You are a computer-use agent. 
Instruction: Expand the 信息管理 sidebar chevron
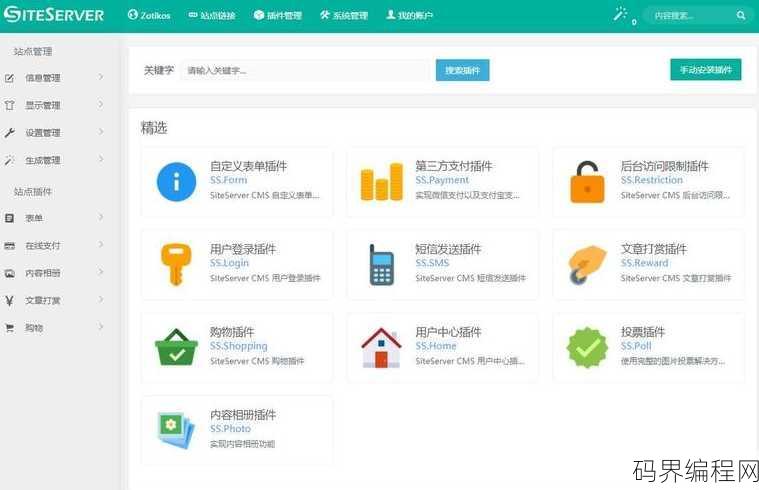(x=101, y=77)
